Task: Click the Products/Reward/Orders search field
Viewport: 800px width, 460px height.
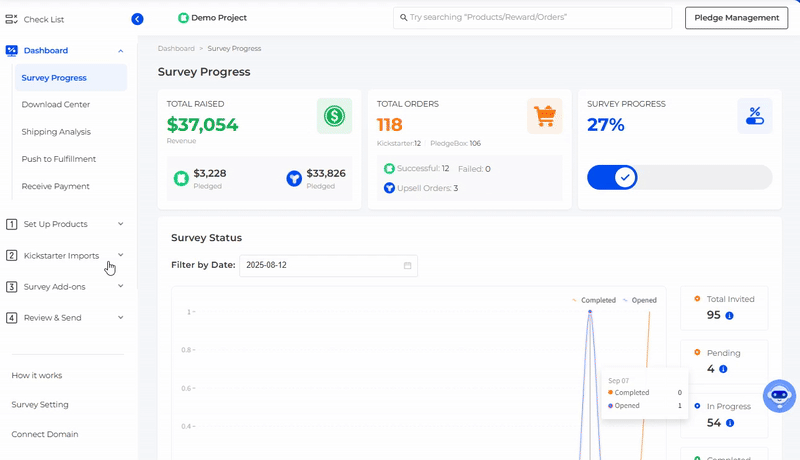Action: pos(532,18)
